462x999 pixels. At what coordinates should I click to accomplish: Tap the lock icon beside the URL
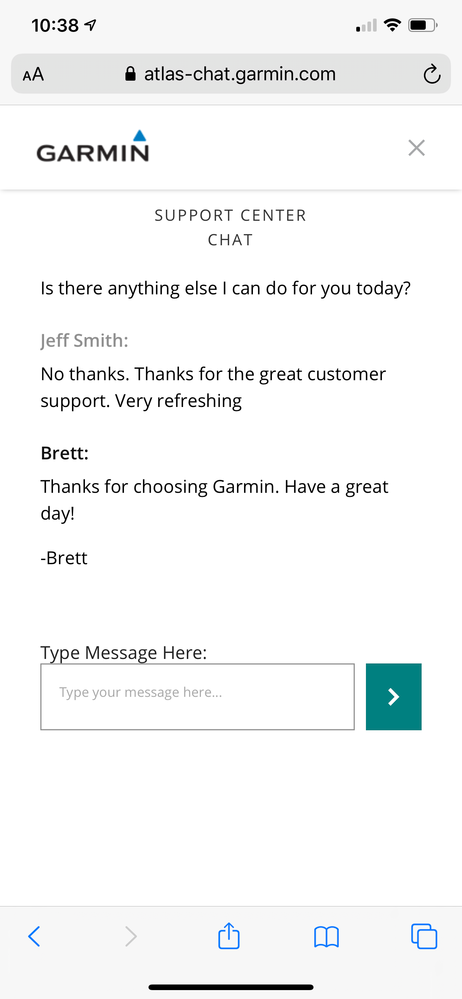[131, 75]
